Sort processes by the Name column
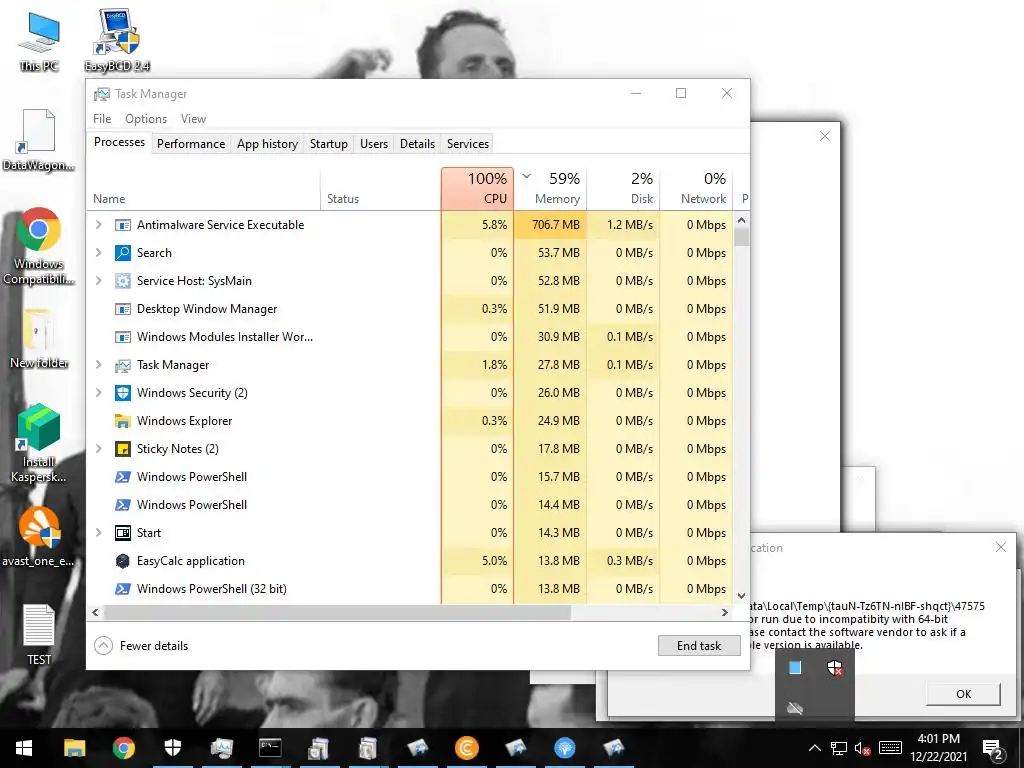The width and height of the screenshot is (1024, 768). pos(203,189)
